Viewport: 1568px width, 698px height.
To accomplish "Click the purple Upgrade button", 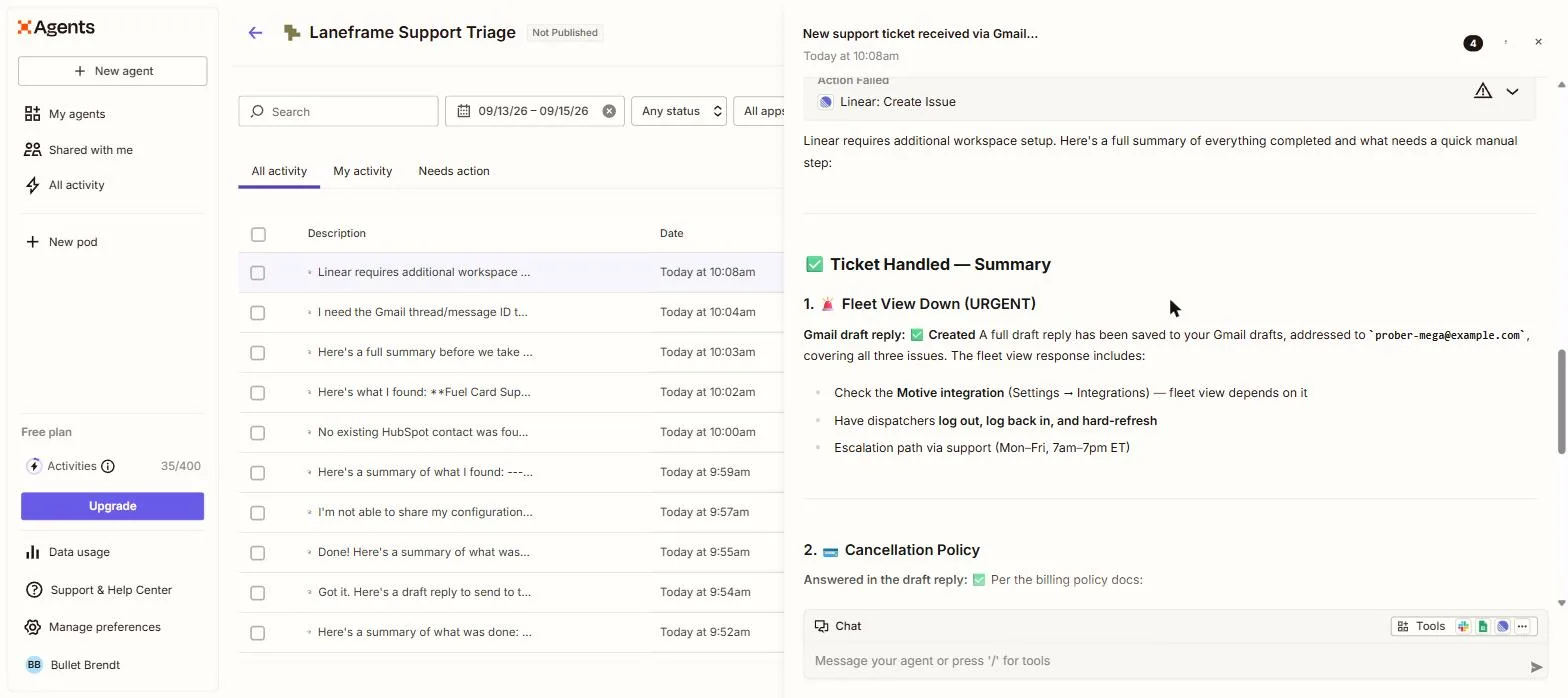I will point(112,506).
